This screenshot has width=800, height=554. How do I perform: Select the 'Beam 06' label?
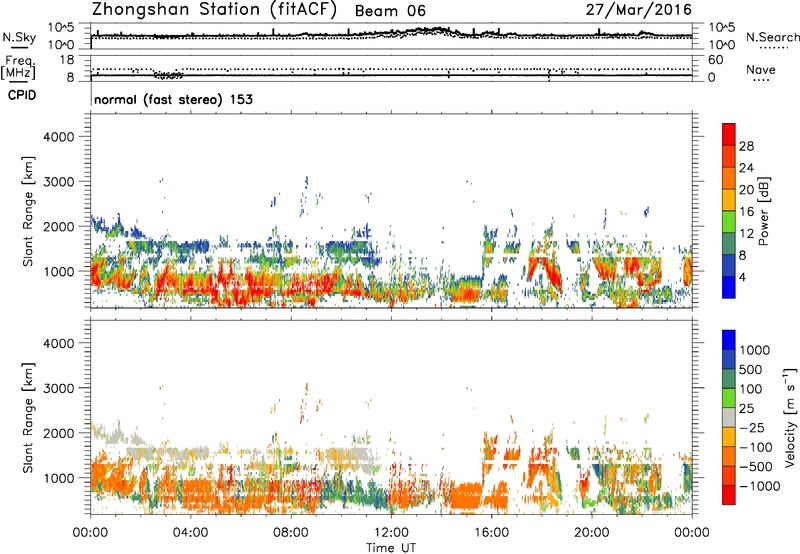click(x=390, y=11)
